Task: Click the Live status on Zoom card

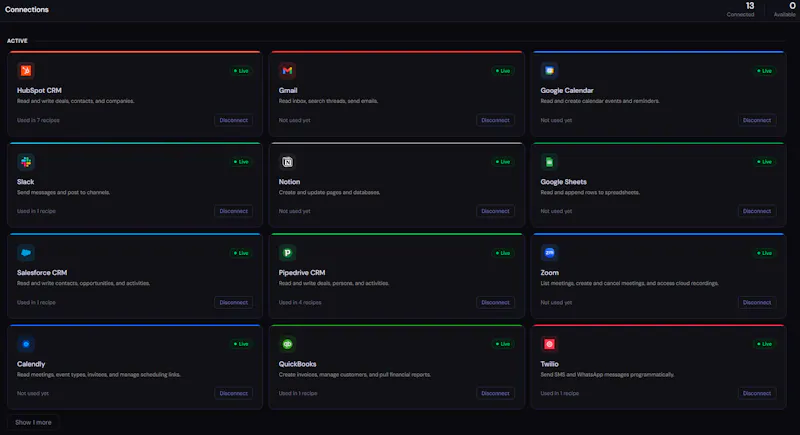Action: (764, 253)
